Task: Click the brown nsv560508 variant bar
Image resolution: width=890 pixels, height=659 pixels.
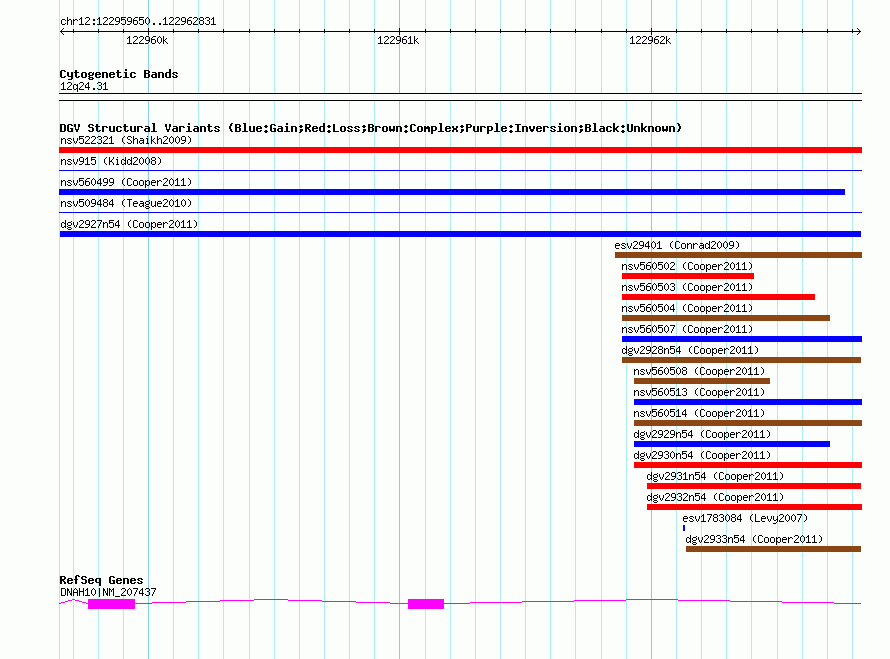Action: (x=702, y=381)
